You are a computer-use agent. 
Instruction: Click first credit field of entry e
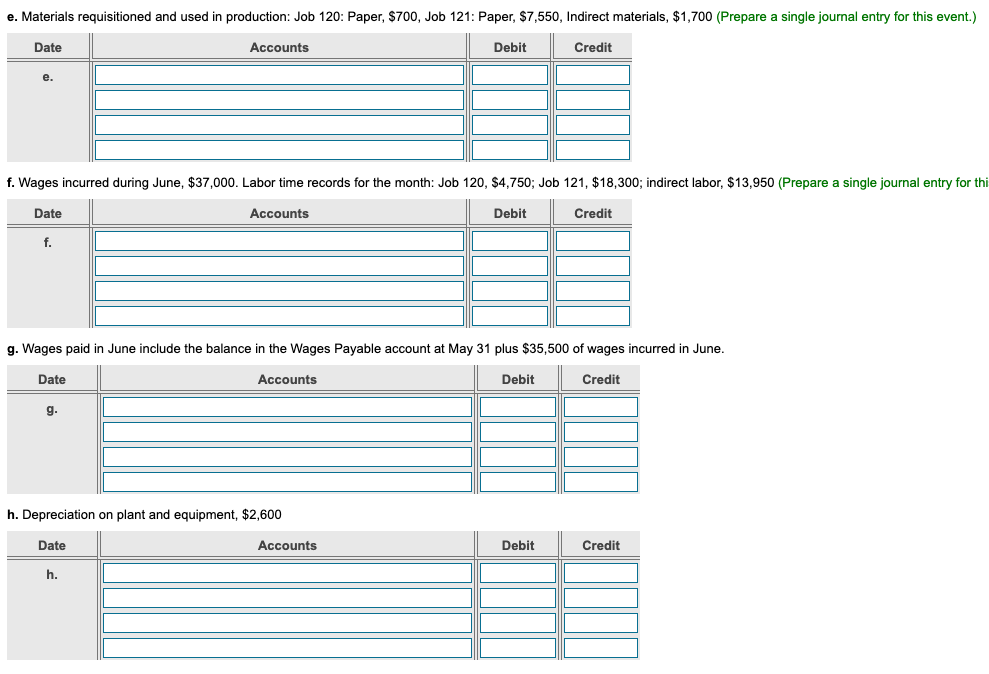click(x=593, y=75)
